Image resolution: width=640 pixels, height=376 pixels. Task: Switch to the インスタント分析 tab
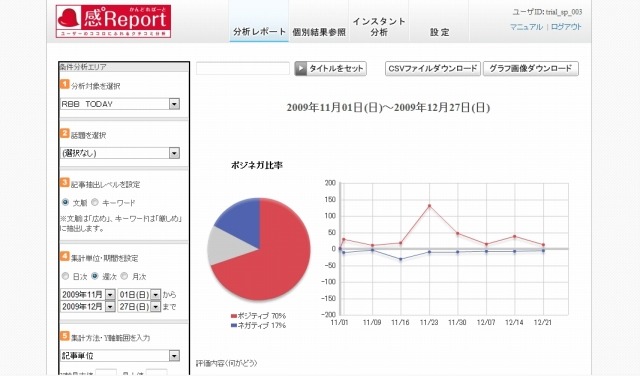pos(379,27)
